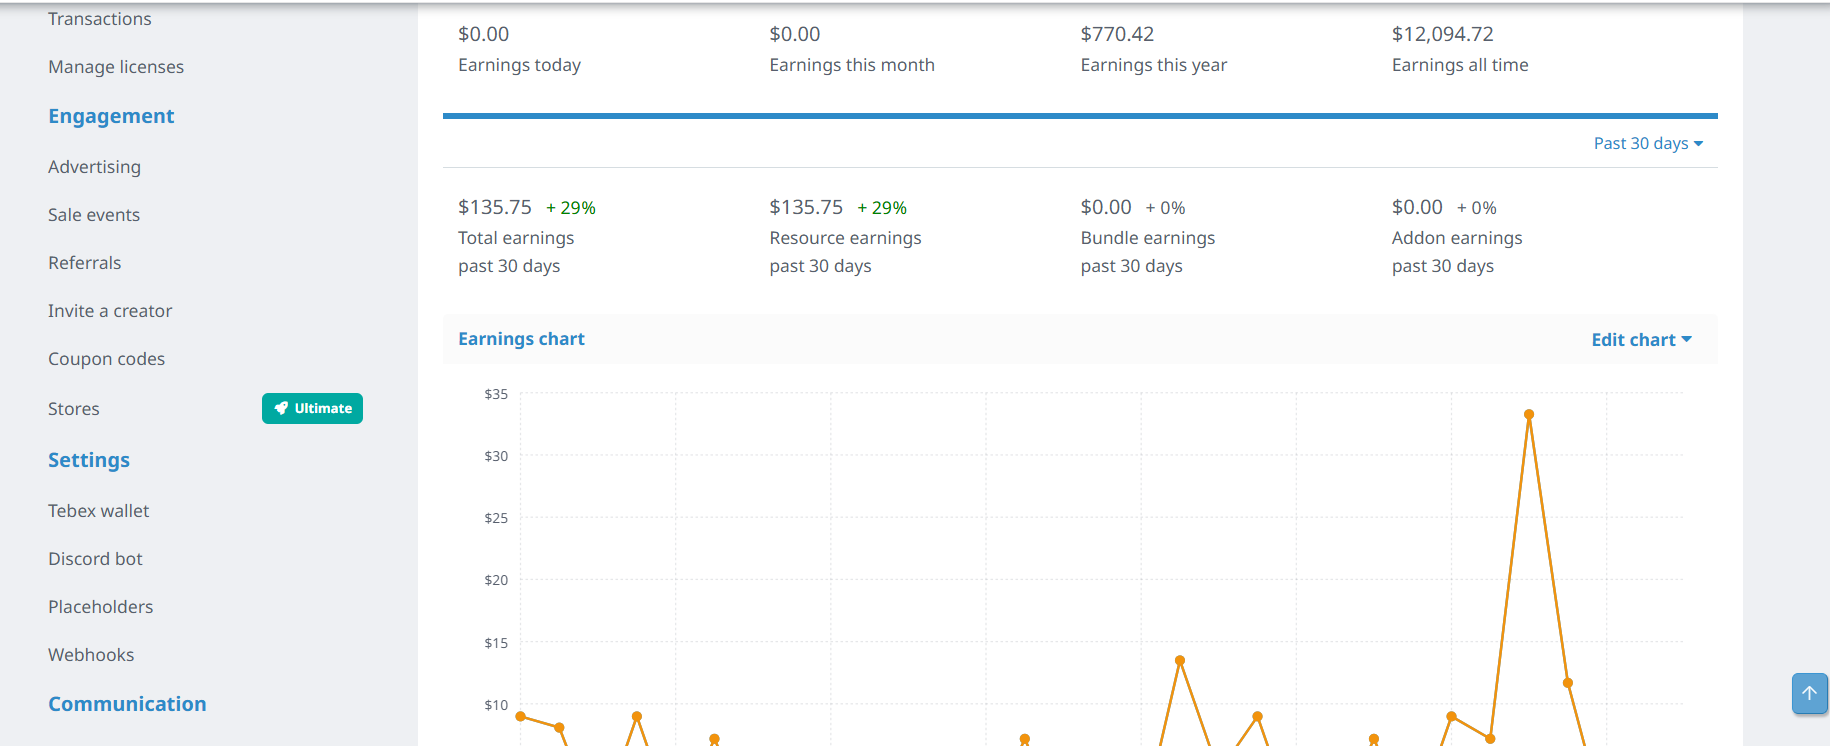Click the + 29% Total earnings change
Image resolution: width=1830 pixels, height=746 pixels.
pyautogui.click(x=571, y=208)
